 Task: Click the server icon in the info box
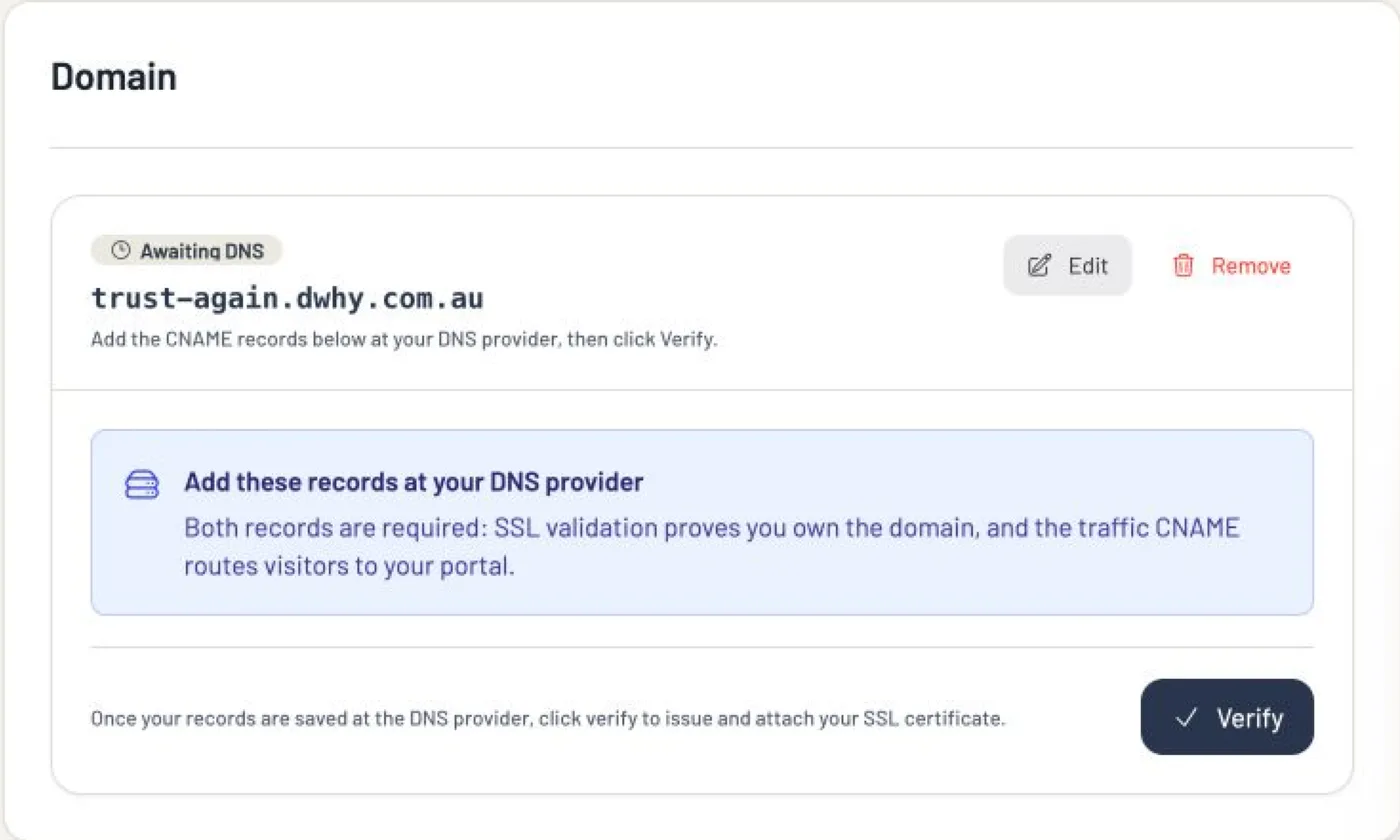coord(142,484)
